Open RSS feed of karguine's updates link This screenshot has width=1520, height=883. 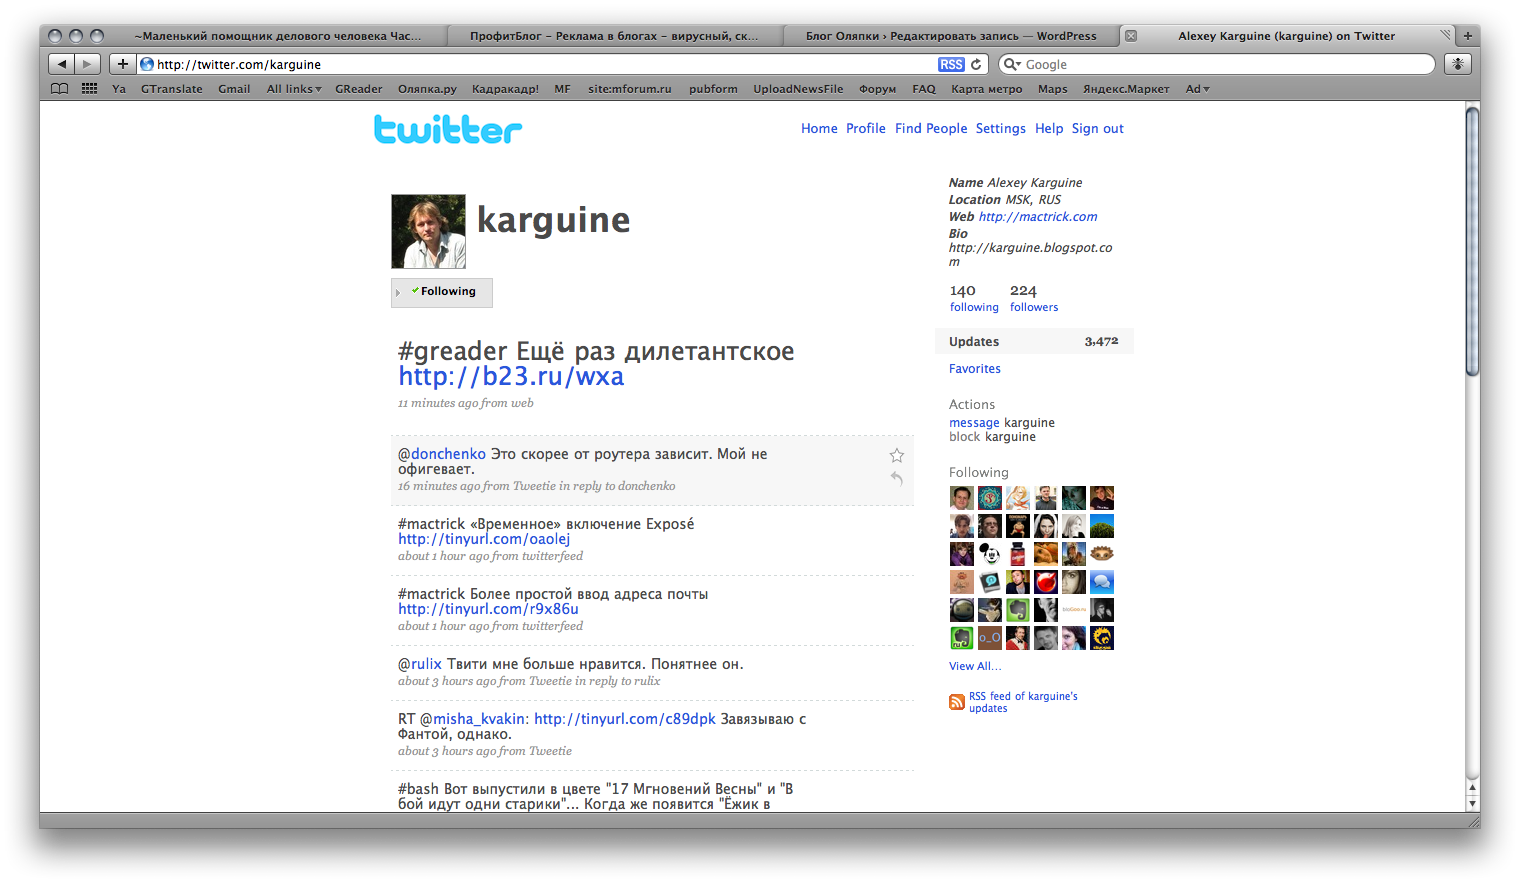[1023, 702]
